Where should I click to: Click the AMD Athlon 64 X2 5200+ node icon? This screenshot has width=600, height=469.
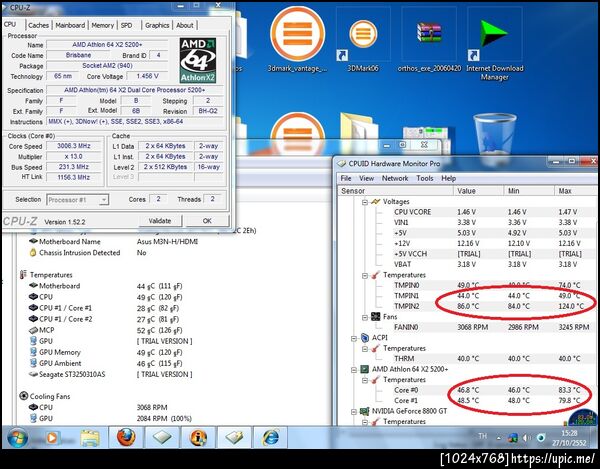(364, 369)
